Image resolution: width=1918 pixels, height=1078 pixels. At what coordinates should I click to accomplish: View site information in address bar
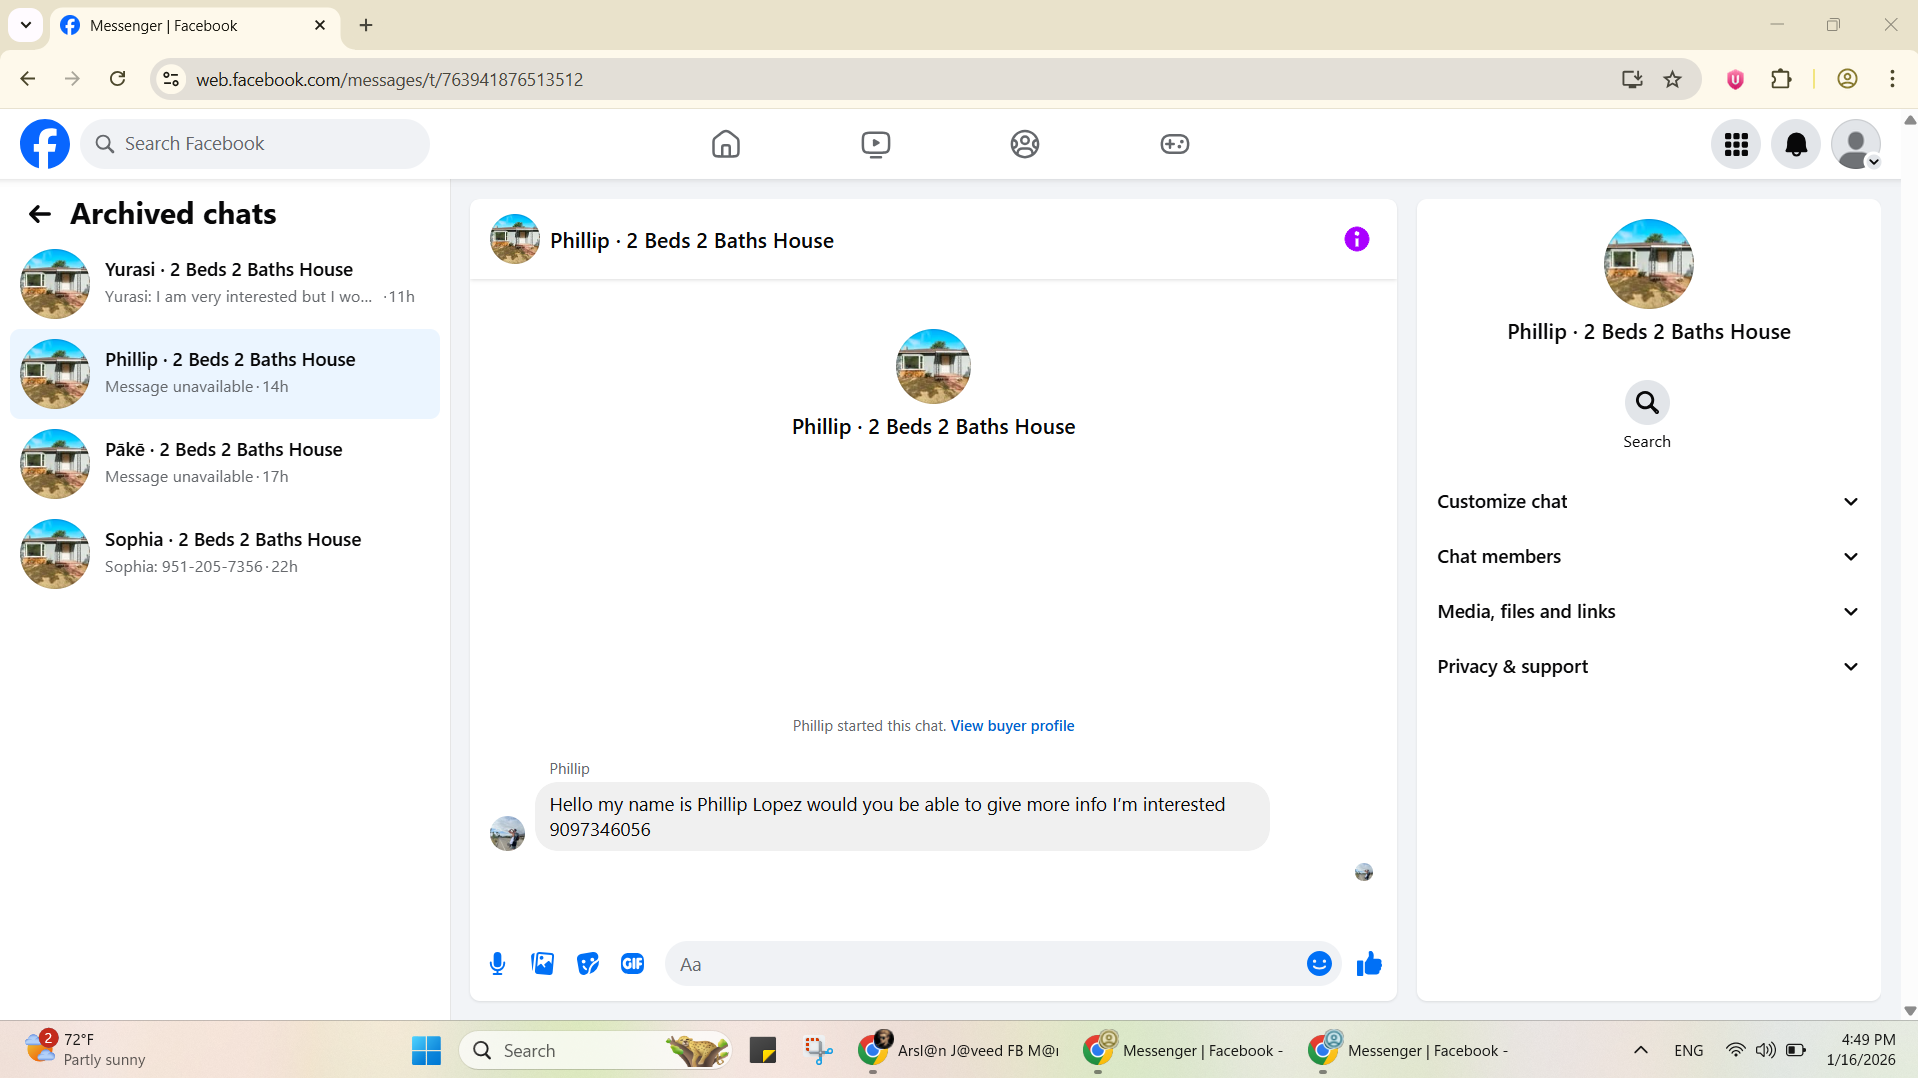[x=172, y=79]
